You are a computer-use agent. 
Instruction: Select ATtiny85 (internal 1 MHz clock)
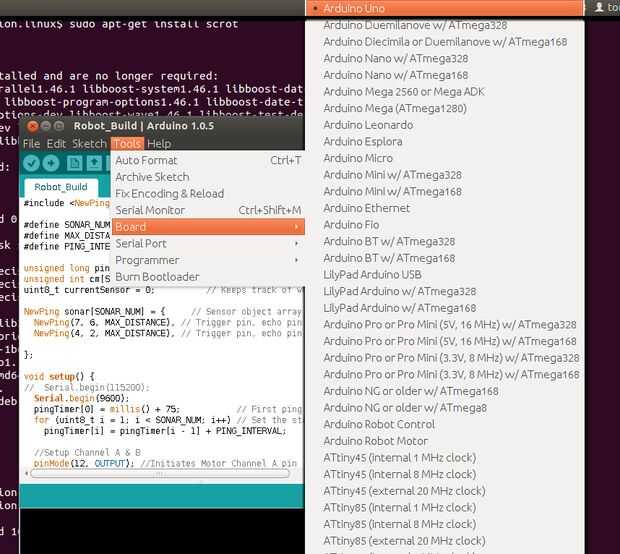(x=444, y=507)
